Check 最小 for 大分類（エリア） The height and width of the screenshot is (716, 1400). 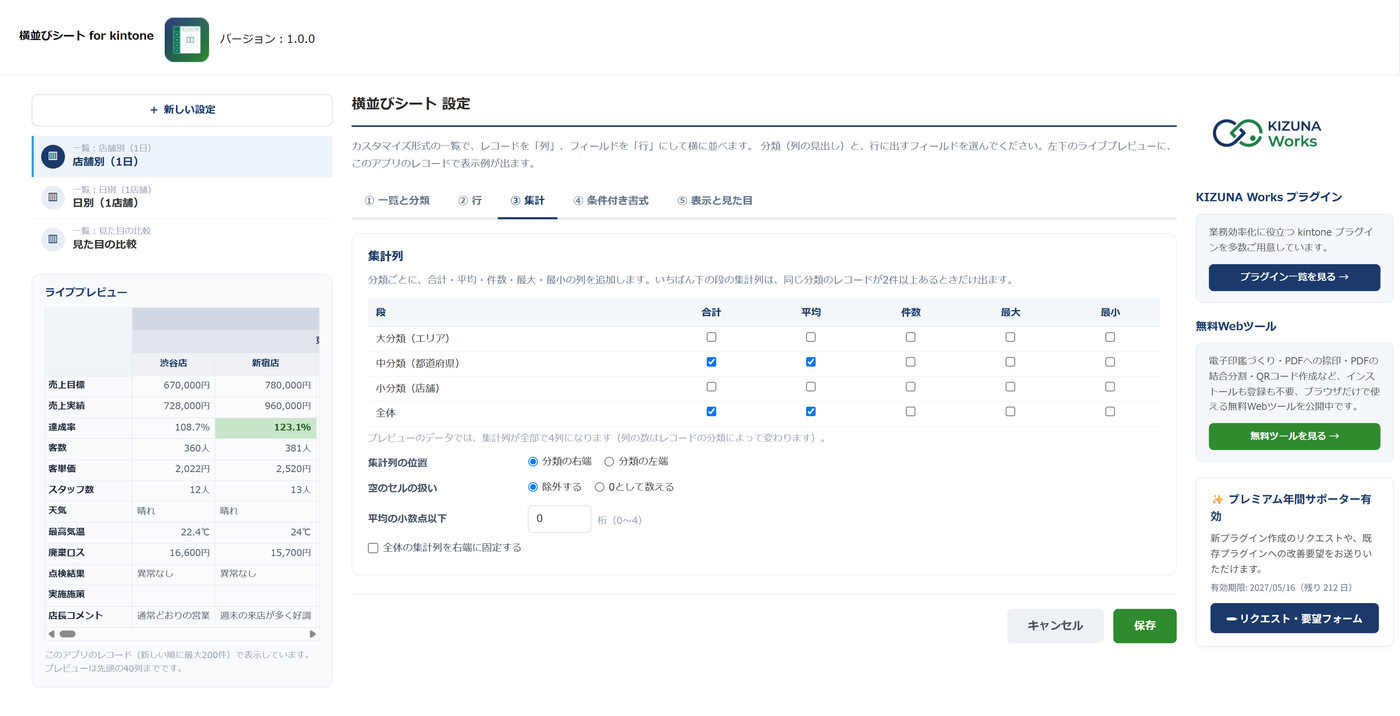point(1110,338)
